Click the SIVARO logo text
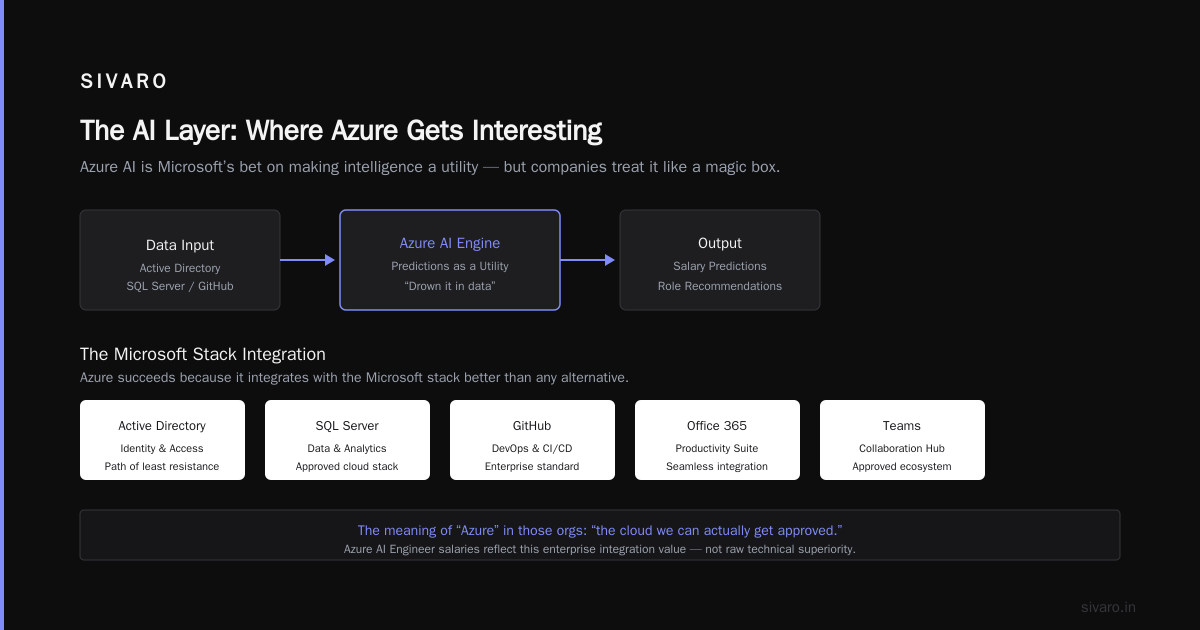This screenshot has height=630, width=1200. (124, 81)
